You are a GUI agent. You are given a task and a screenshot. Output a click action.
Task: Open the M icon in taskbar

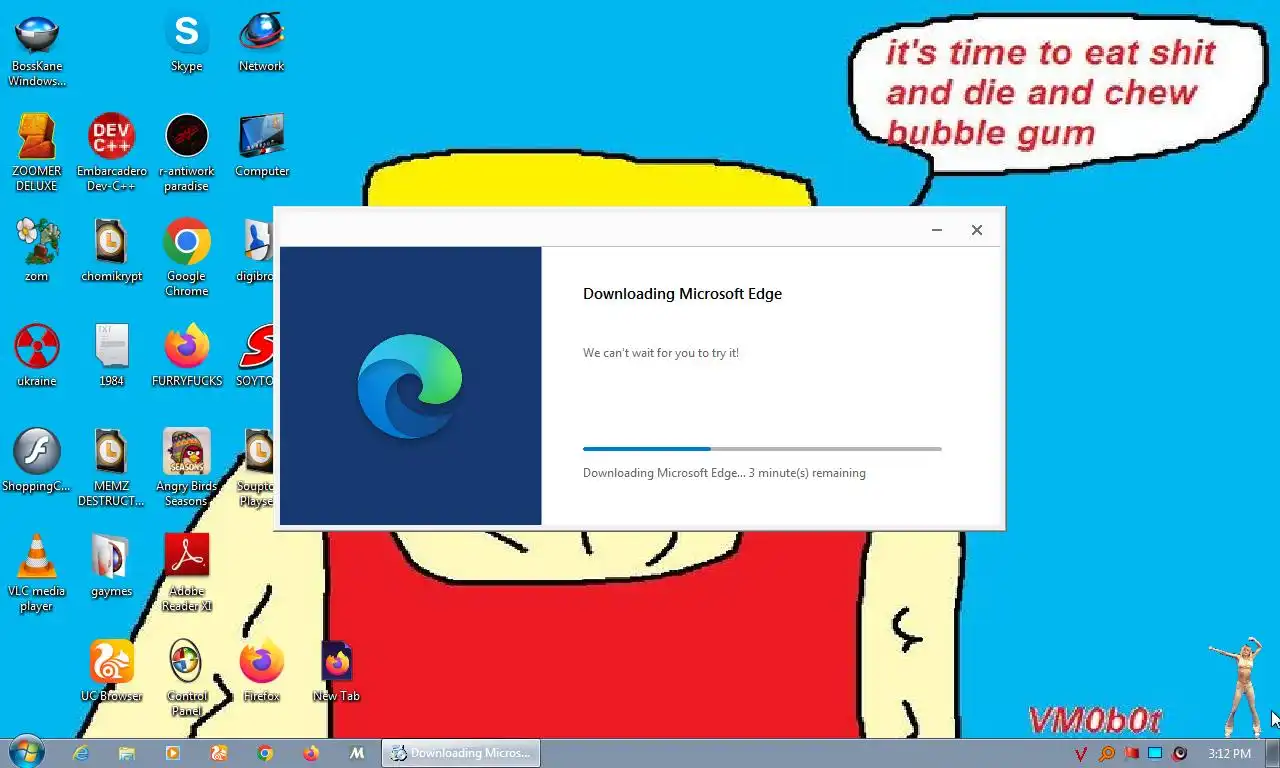357,753
